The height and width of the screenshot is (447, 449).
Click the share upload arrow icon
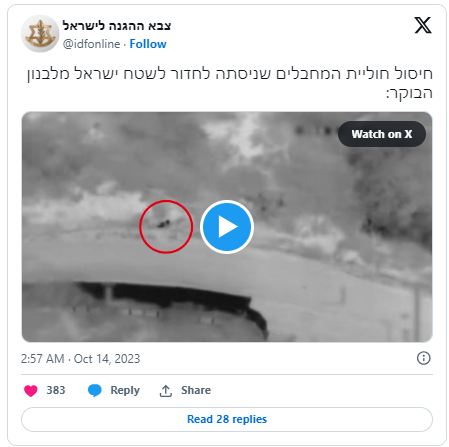click(166, 391)
